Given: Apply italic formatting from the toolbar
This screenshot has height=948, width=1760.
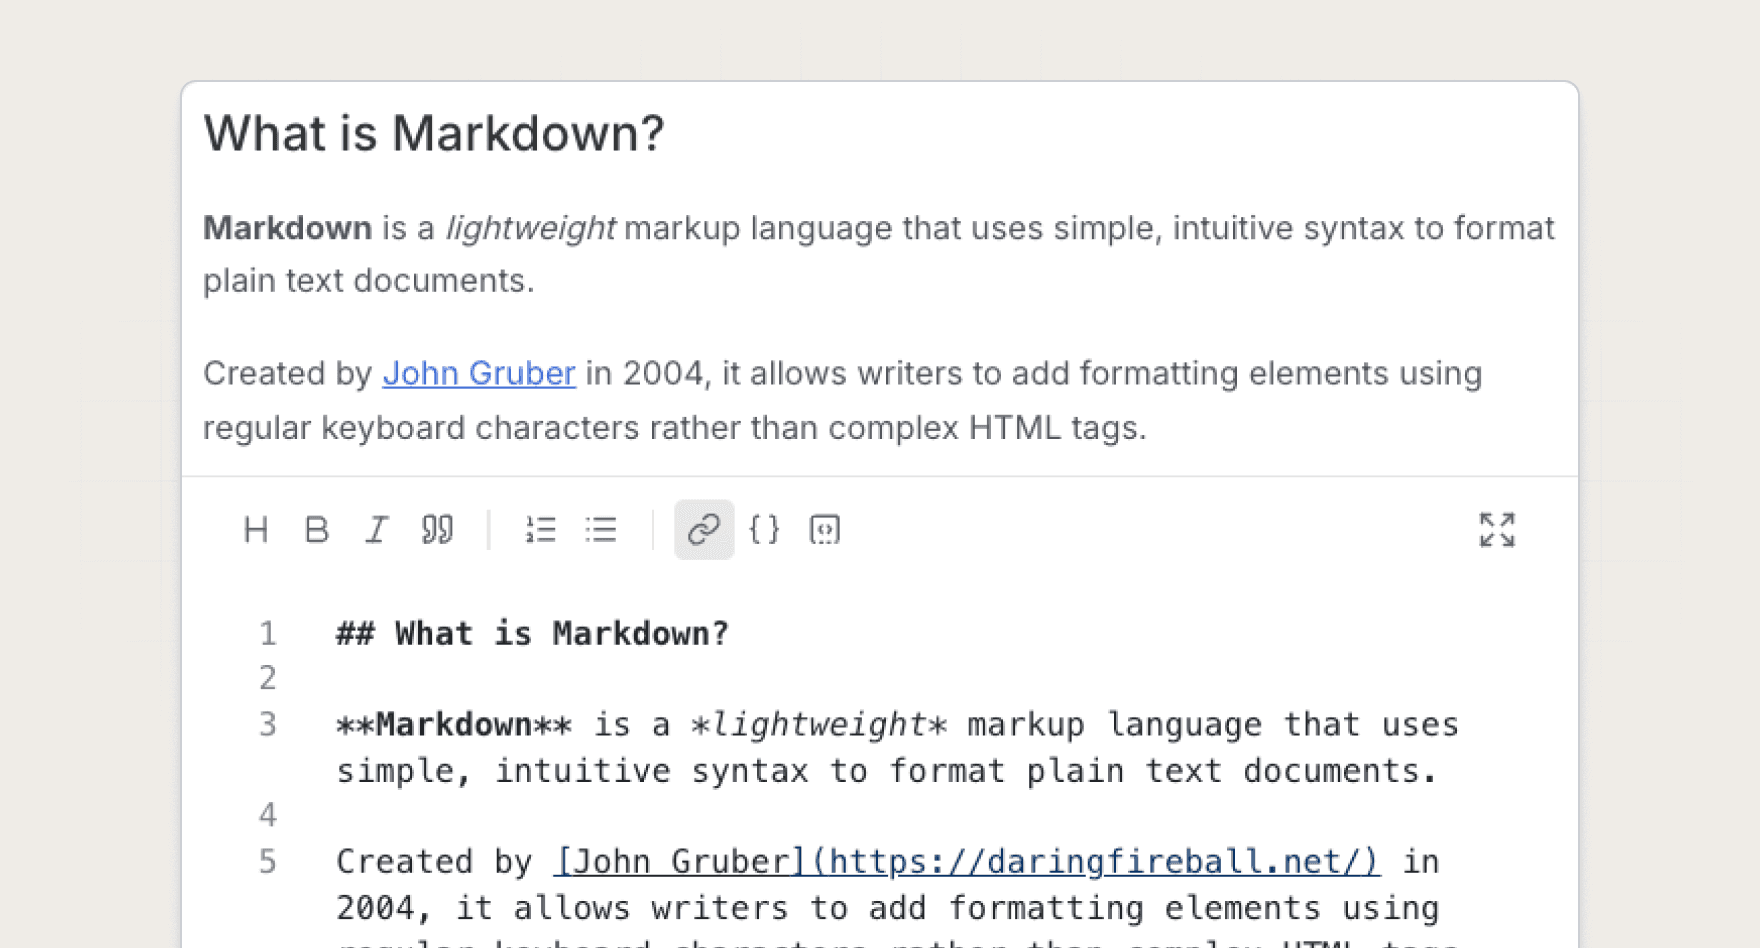Looking at the screenshot, I should click(x=376, y=530).
